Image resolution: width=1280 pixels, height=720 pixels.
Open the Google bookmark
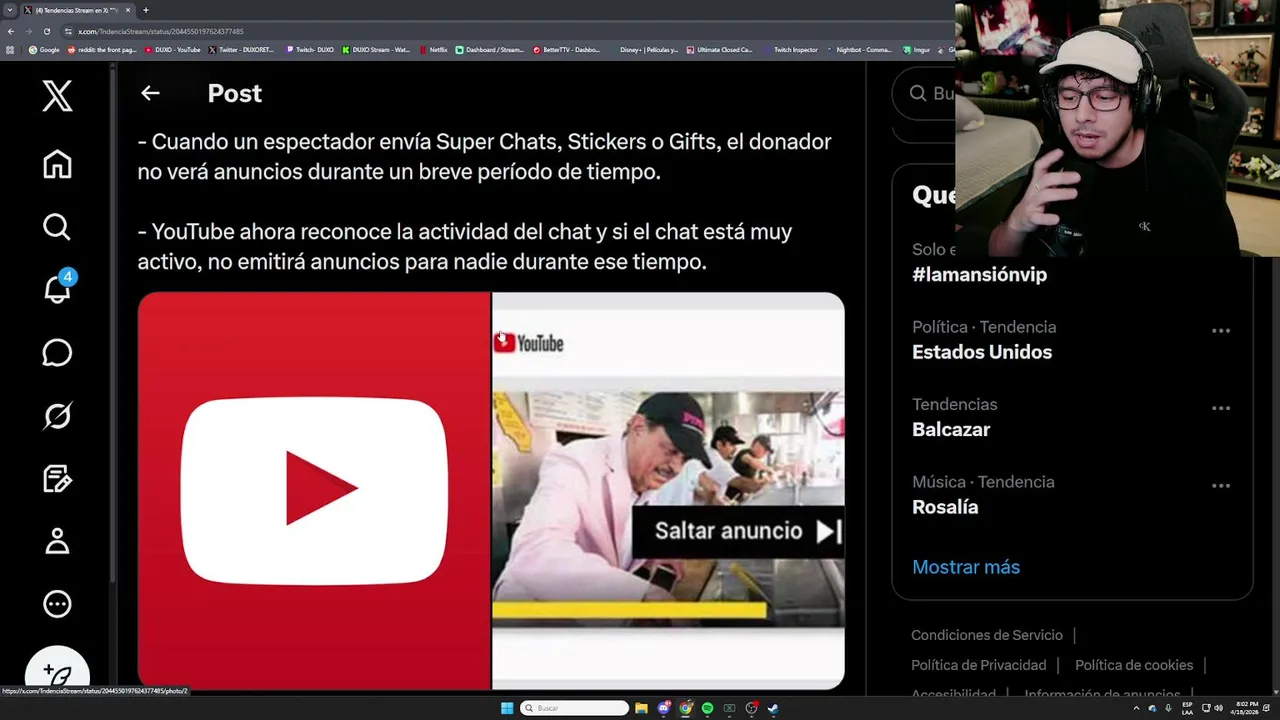coord(44,49)
